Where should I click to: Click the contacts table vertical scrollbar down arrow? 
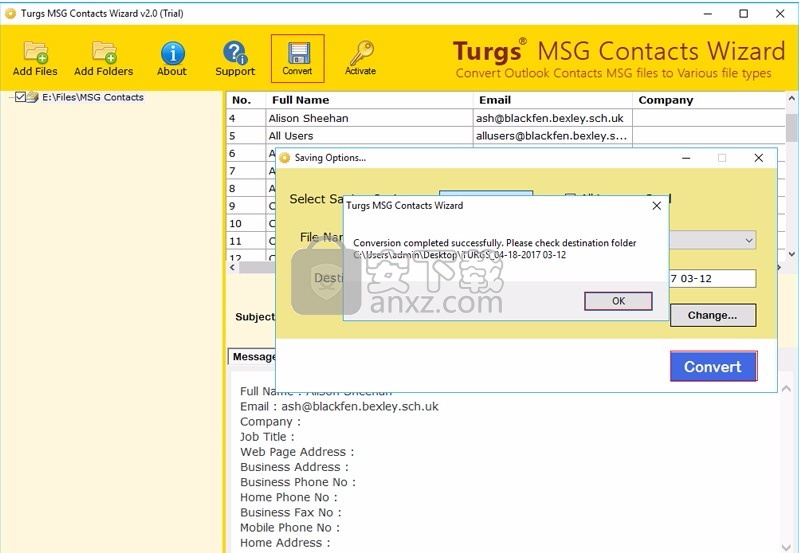[x=791, y=254]
